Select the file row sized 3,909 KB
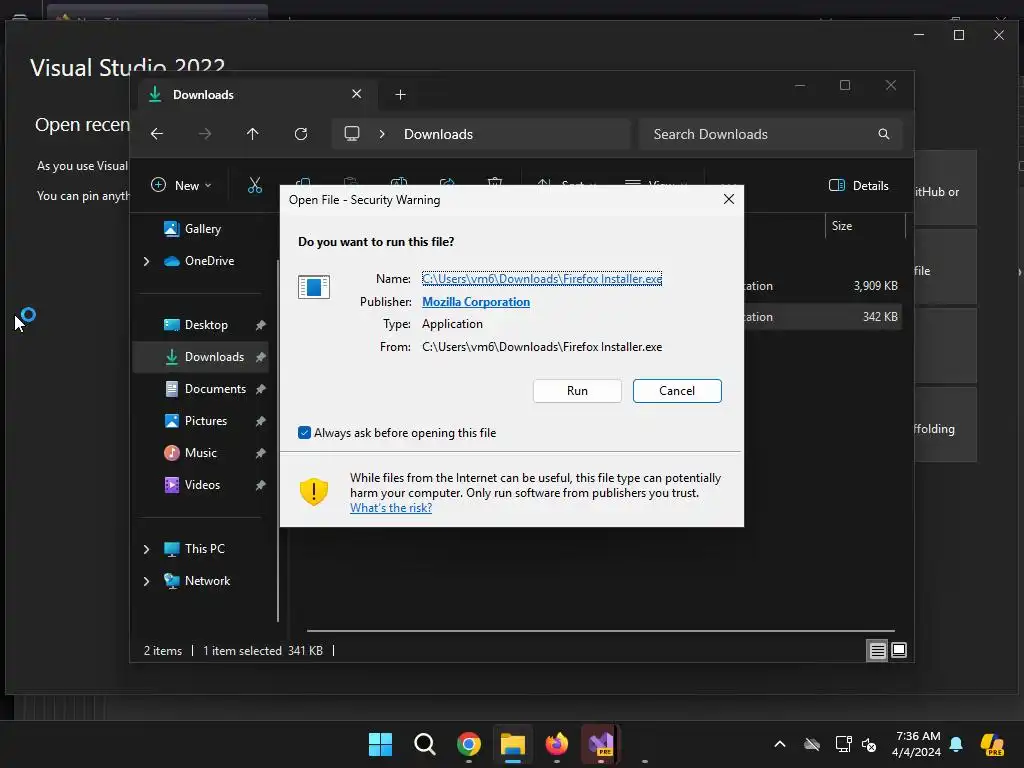1024x768 pixels. pyautogui.click(x=823, y=285)
